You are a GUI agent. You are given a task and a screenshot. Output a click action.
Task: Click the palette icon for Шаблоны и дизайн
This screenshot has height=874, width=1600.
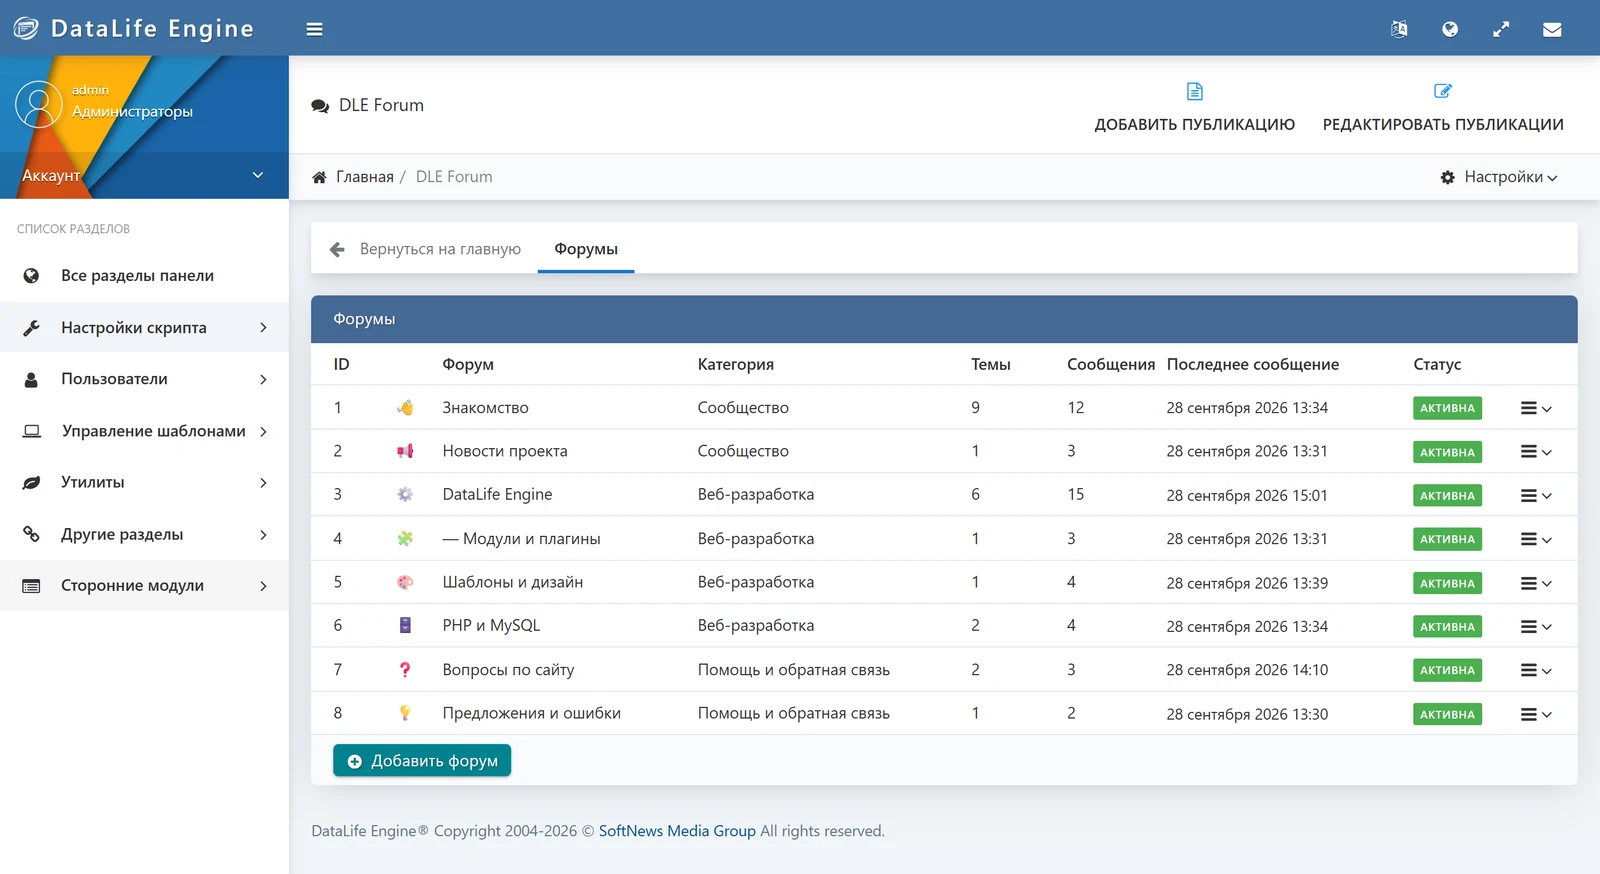pos(405,582)
